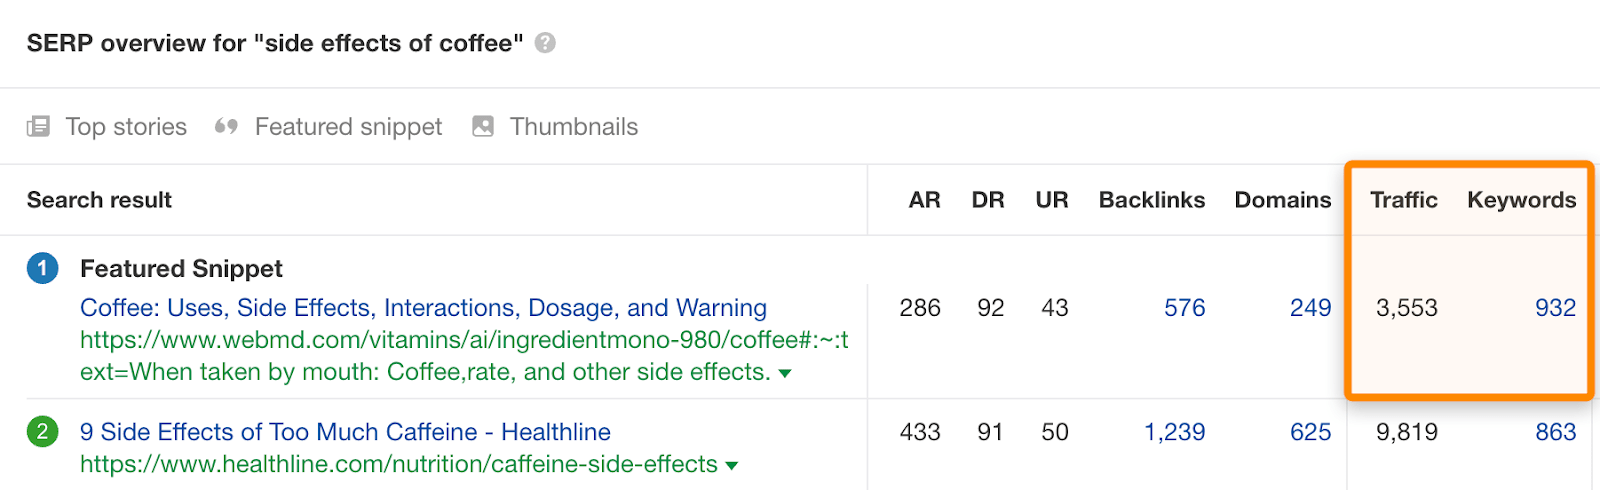The width and height of the screenshot is (1600, 490).
Task: Open WebMD's 576 backlinks report
Action: point(1184,308)
